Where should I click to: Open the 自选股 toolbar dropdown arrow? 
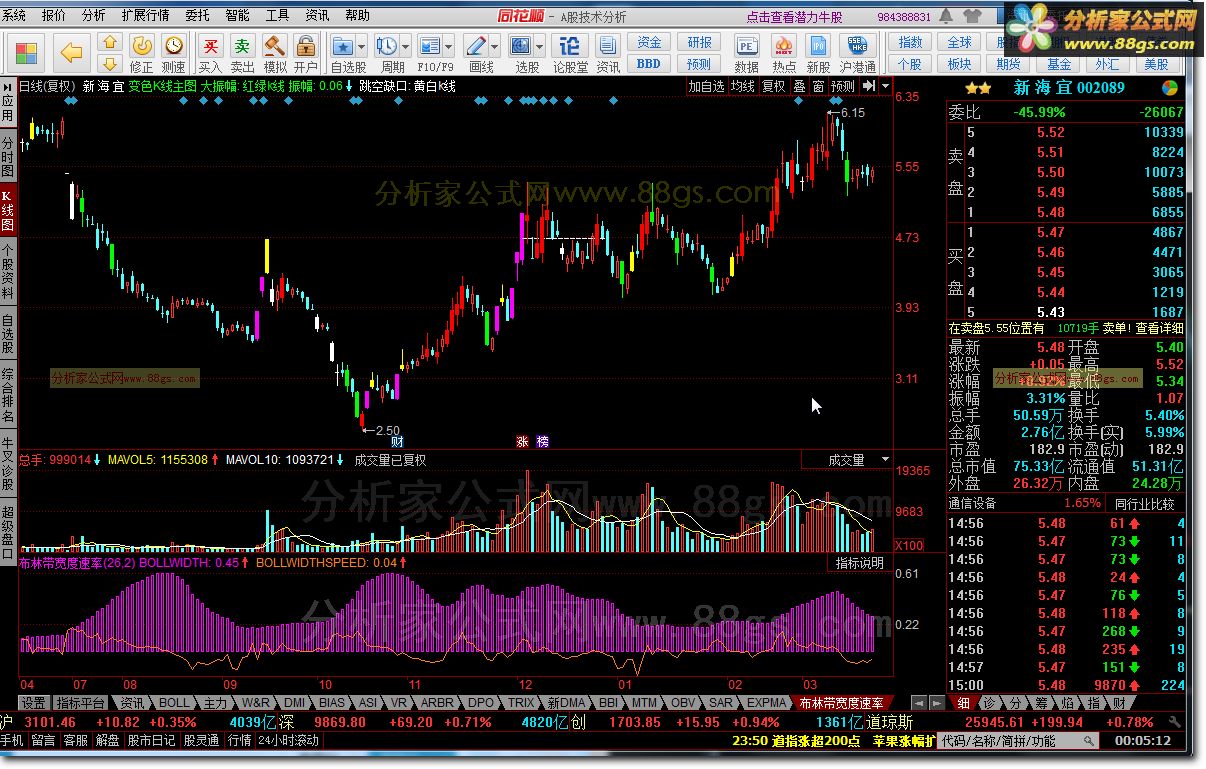tap(363, 46)
